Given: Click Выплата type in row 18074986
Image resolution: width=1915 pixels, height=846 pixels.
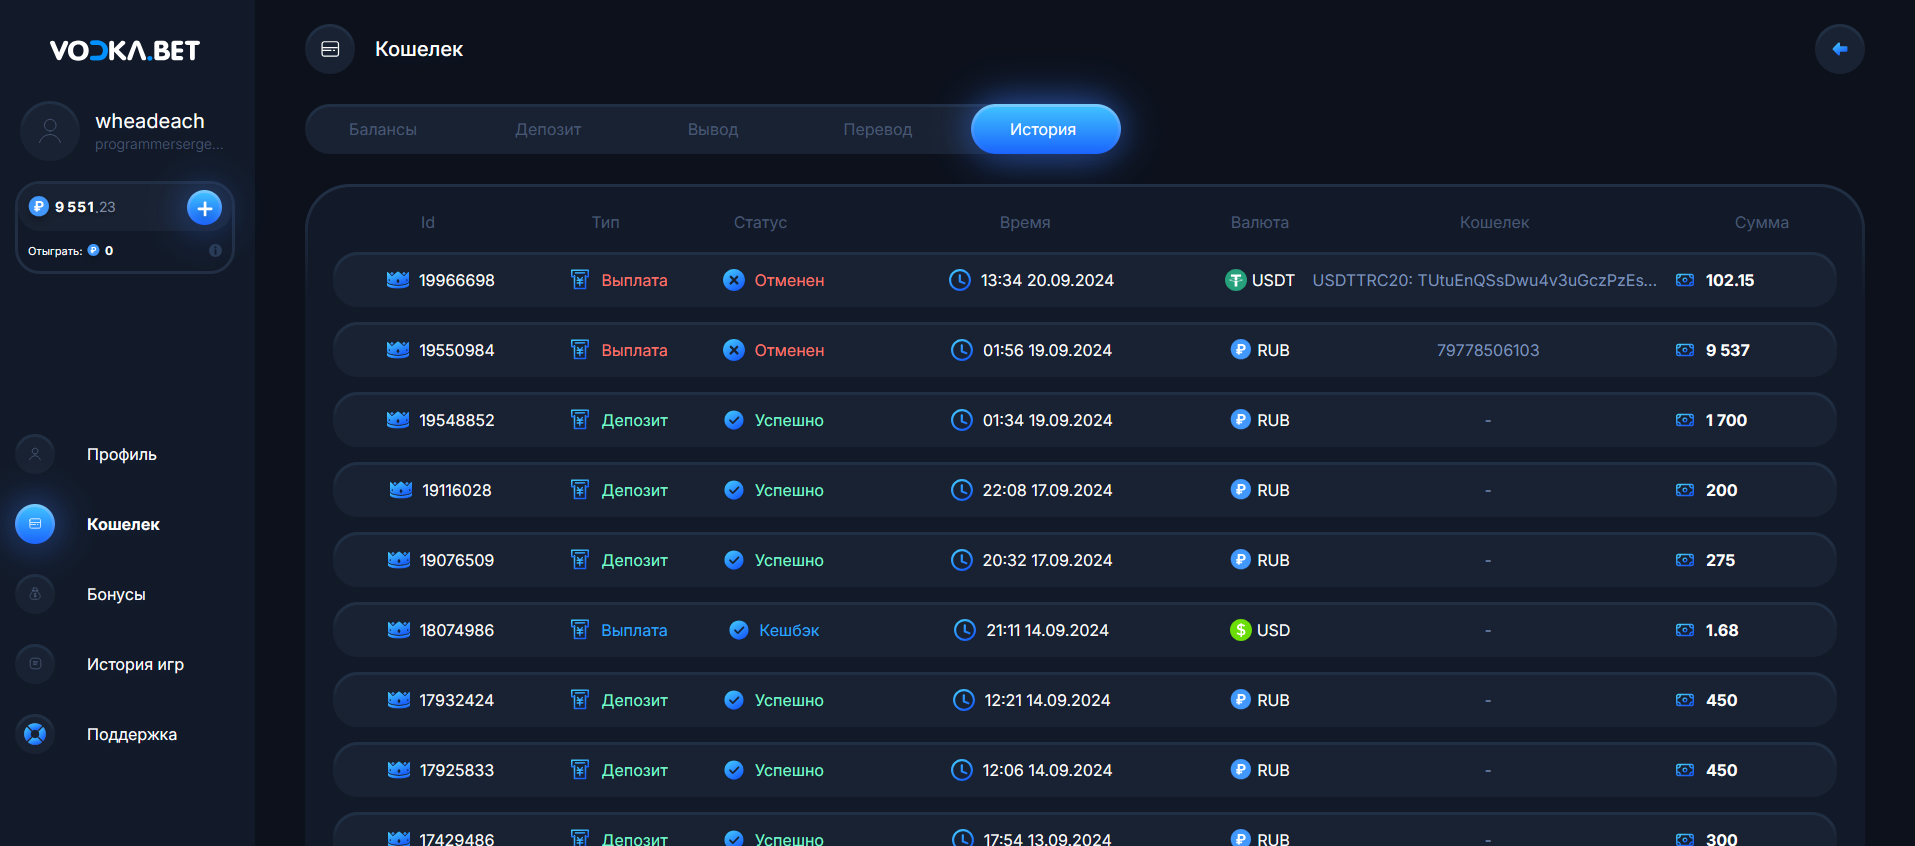Looking at the screenshot, I should 634,630.
